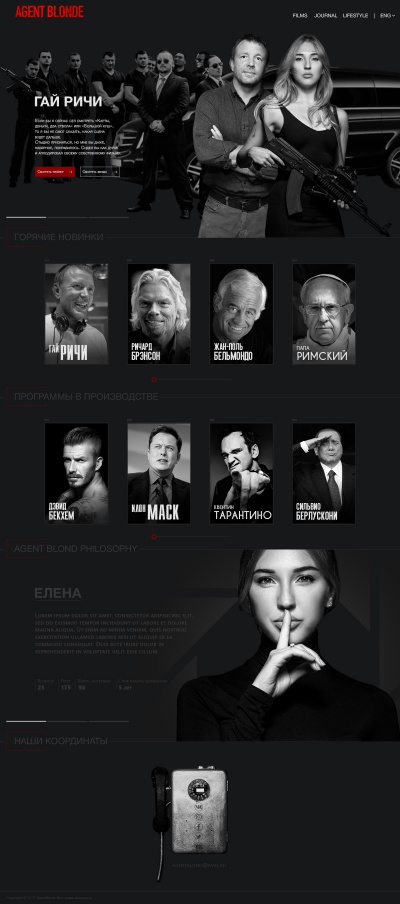Click the rotary dial on the payphone

point(199,790)
